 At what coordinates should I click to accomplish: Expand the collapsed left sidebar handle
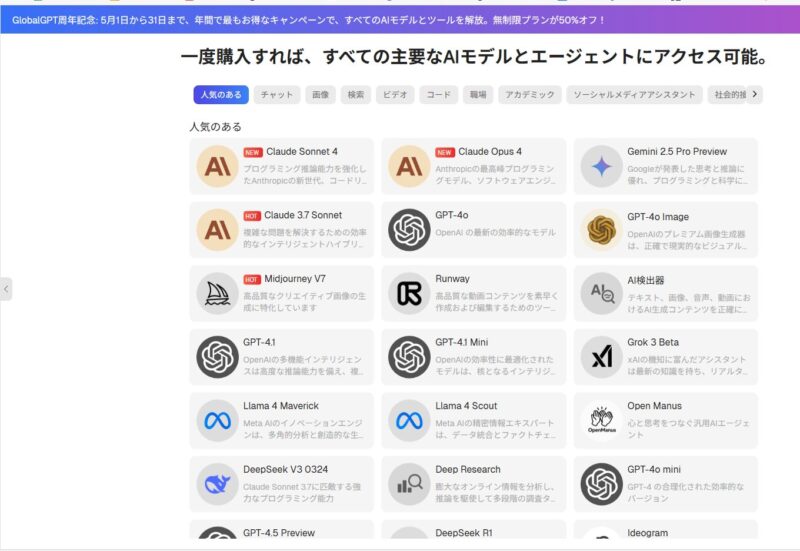6,289
